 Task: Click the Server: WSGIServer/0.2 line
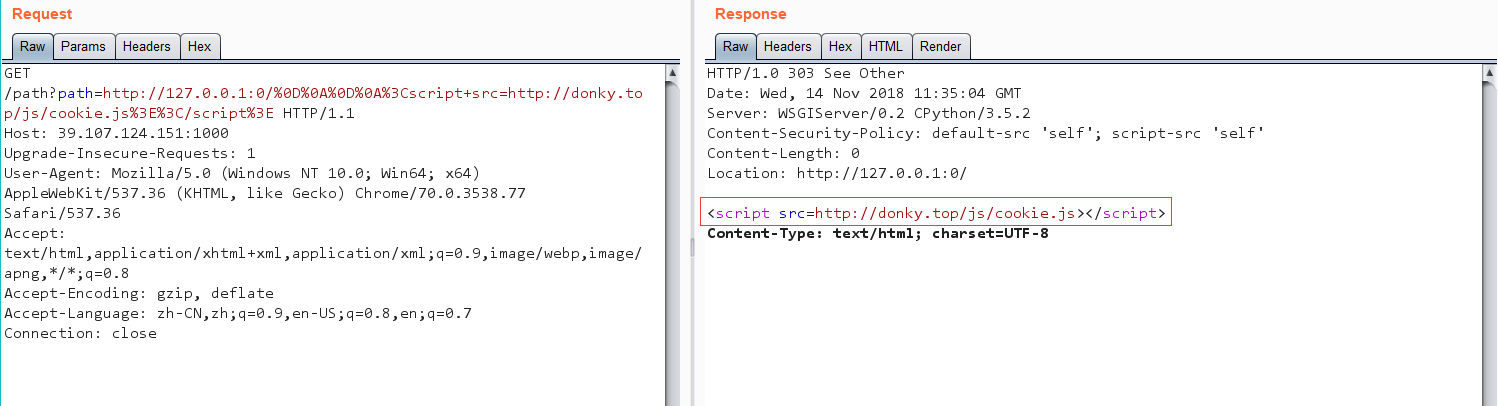[x=868, y=113]
